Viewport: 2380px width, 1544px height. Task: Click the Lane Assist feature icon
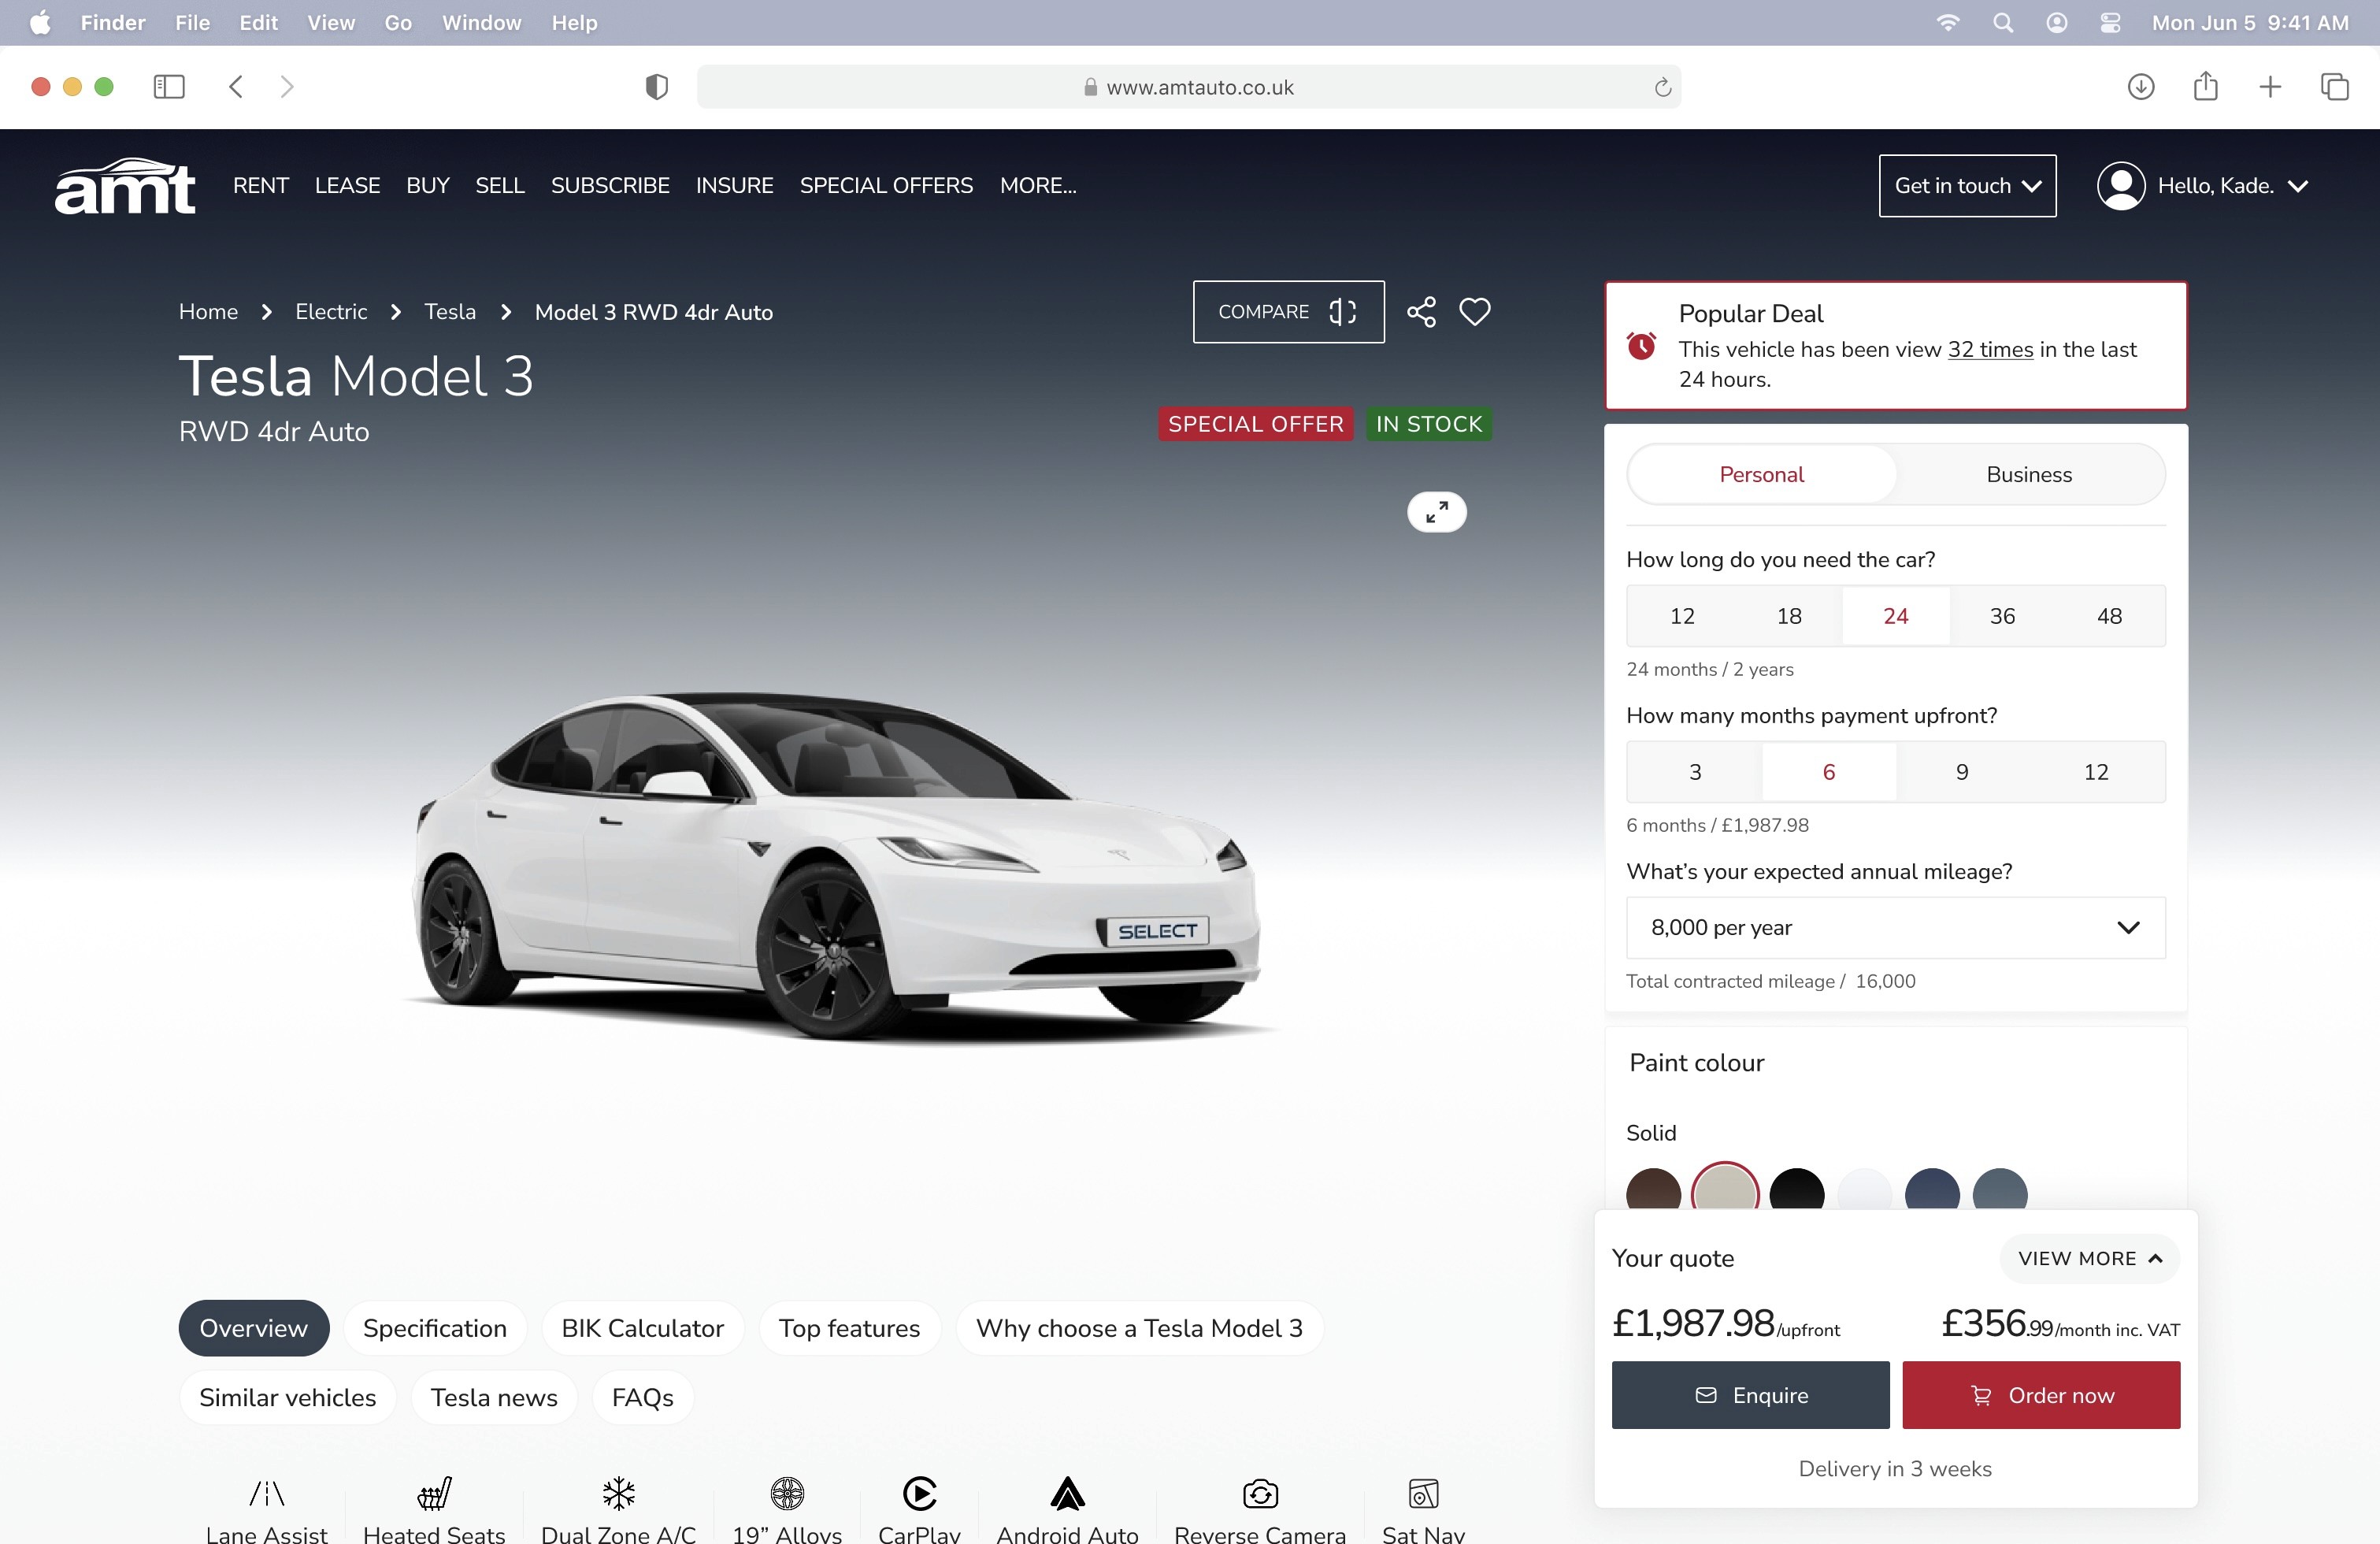tap(267, 1494)
